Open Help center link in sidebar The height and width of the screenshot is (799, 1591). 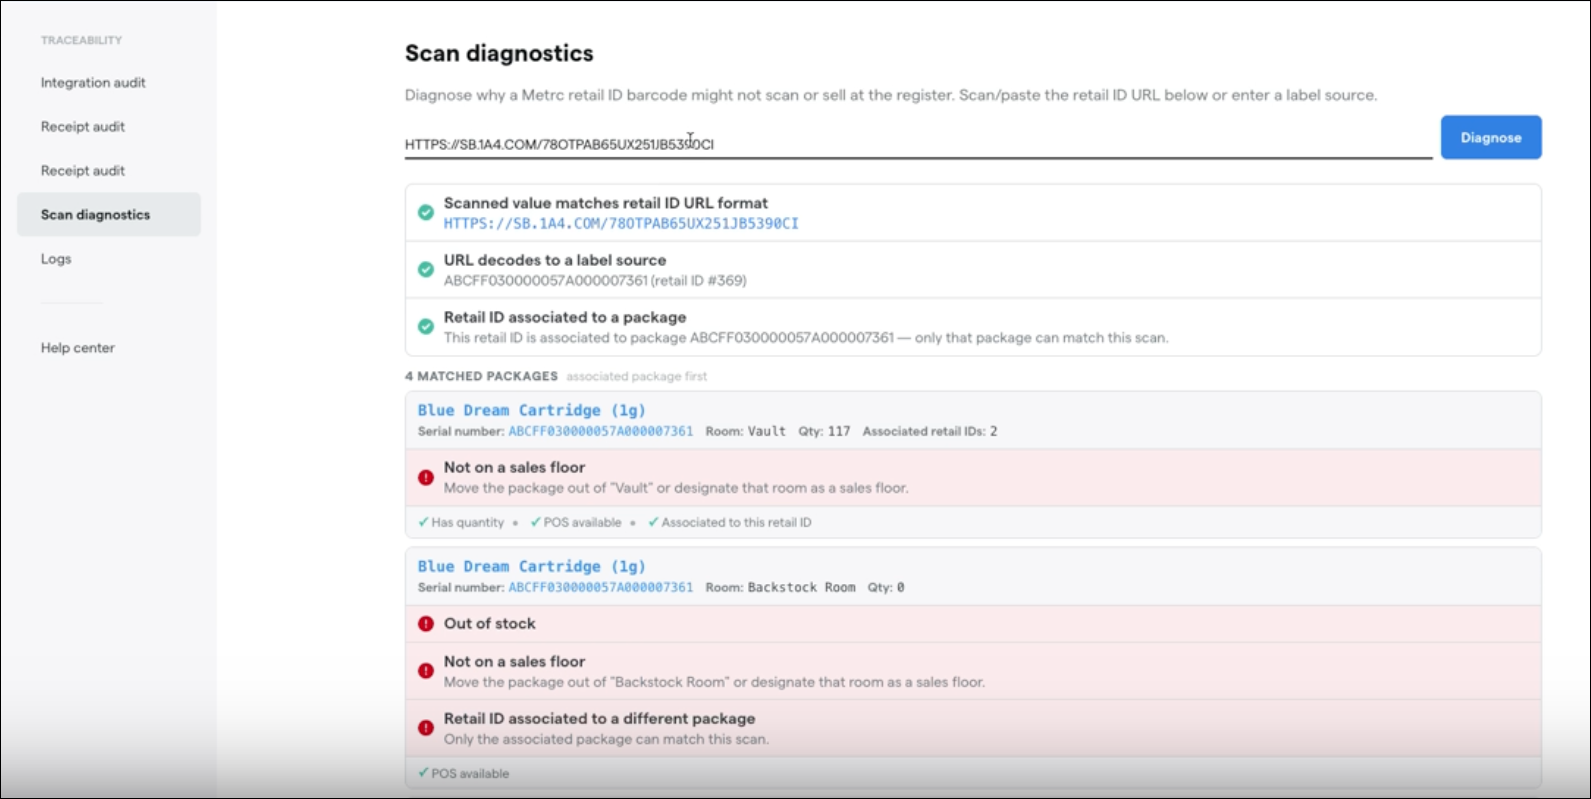(78, 348)
